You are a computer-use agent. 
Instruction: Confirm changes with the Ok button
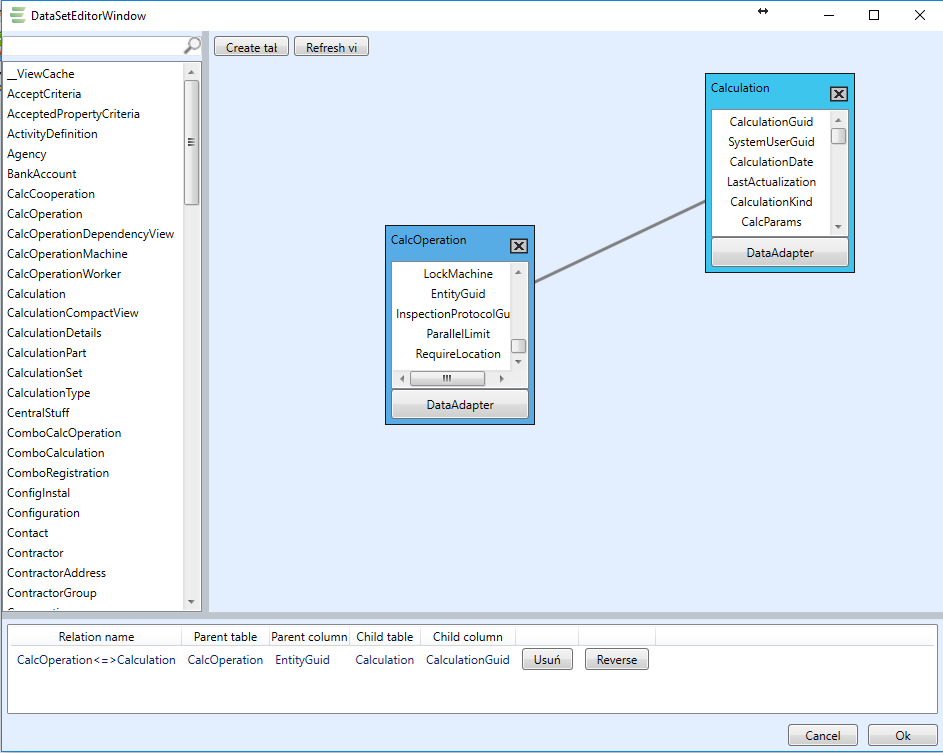pyautogui.click(x=902, y=736)
